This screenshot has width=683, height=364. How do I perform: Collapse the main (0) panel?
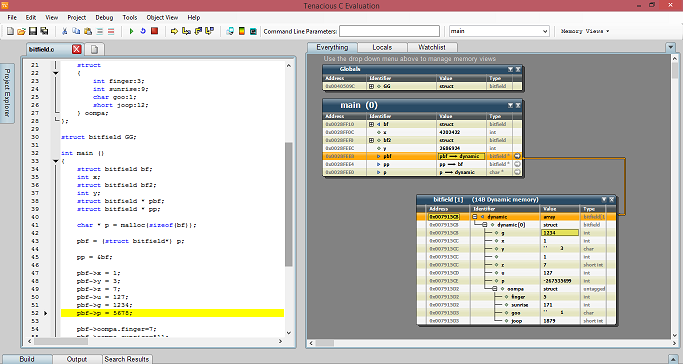[510, 105]
